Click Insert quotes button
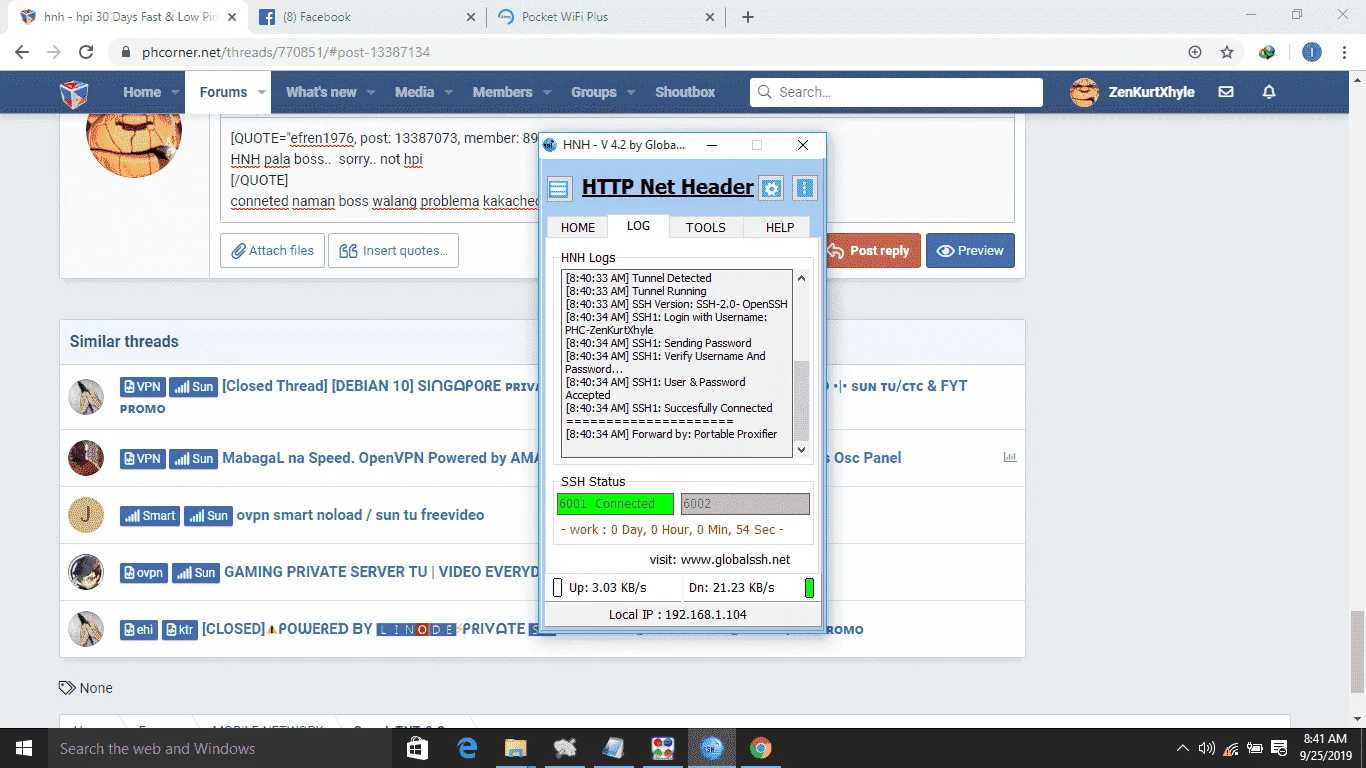1366x768 pixels. coord(394,250)
